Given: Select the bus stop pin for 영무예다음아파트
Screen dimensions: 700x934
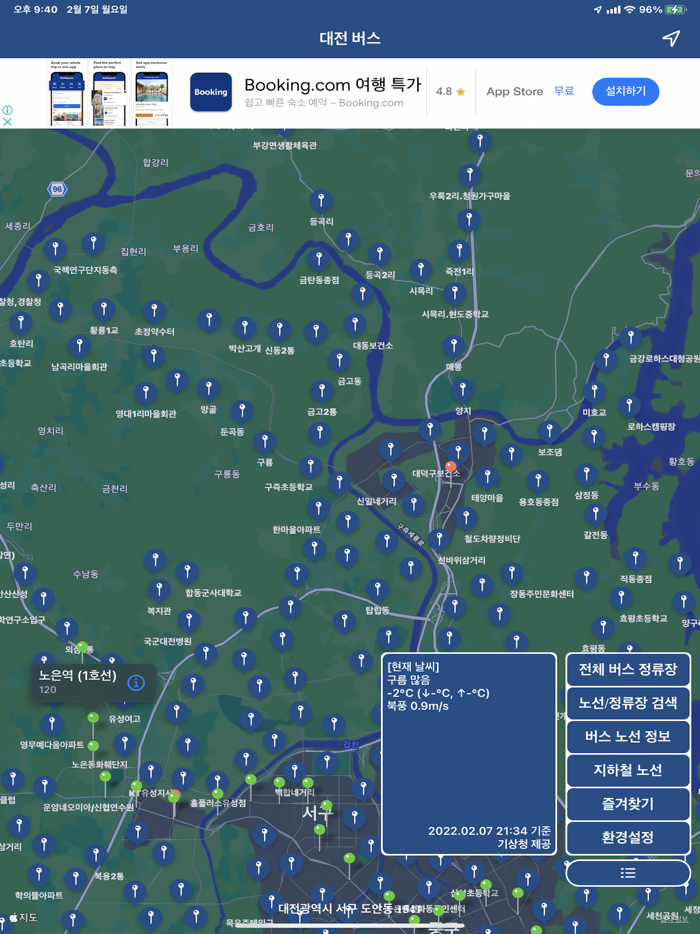Looking at the screenshot, I should 52,724.
